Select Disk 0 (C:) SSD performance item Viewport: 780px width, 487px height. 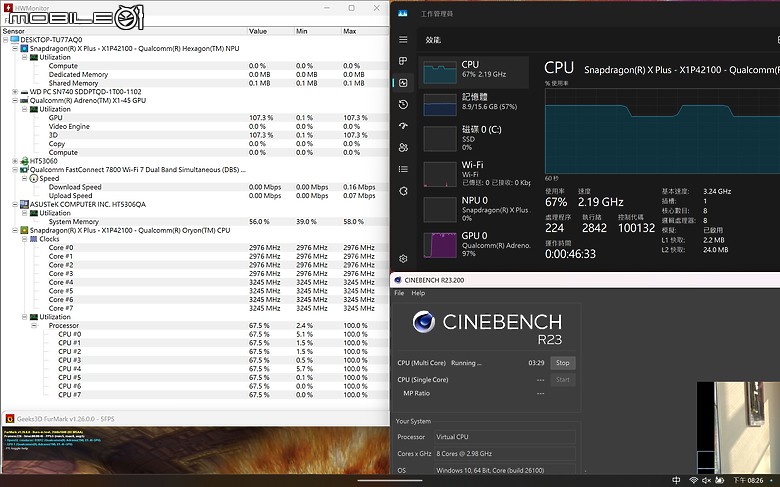tap(474, 138)
